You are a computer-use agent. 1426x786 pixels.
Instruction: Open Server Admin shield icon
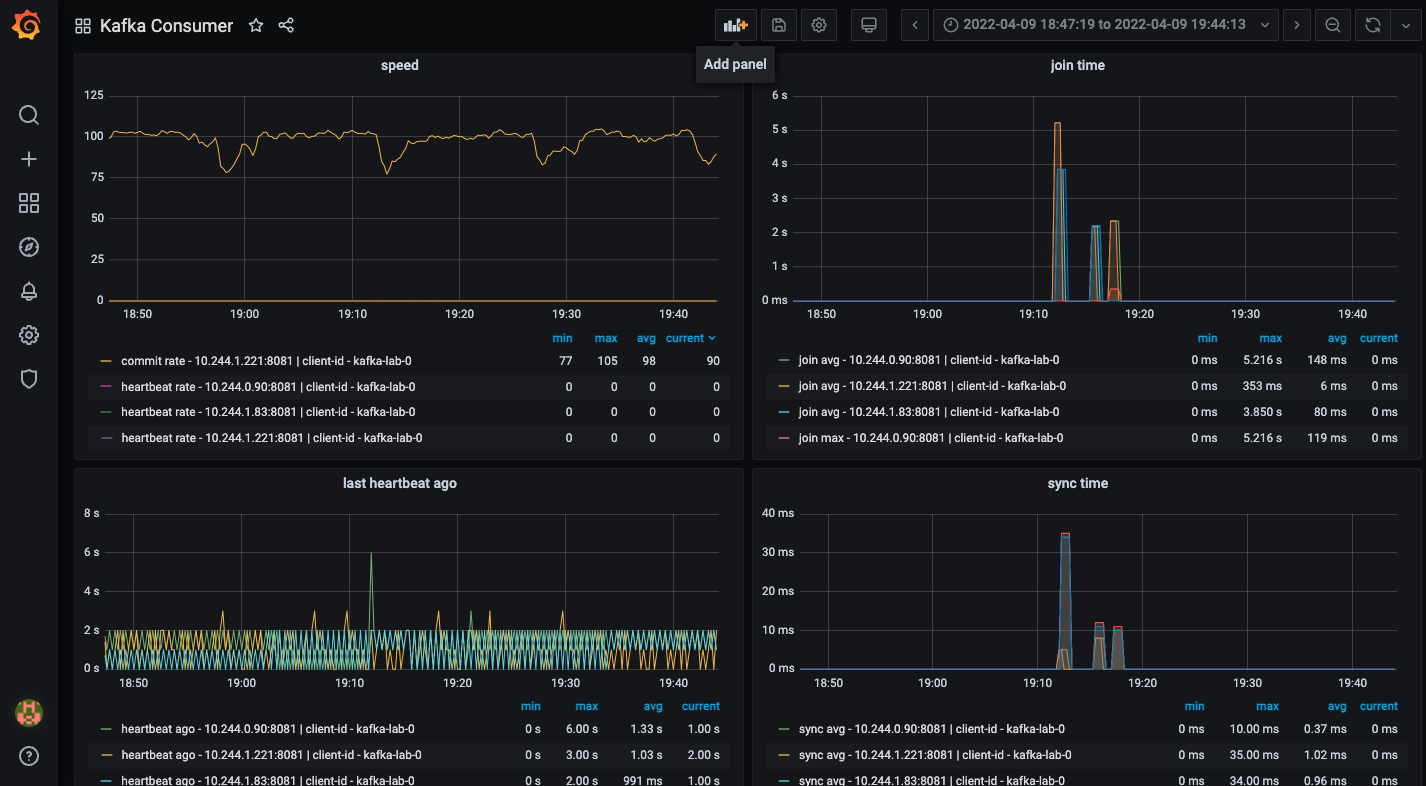29,379
